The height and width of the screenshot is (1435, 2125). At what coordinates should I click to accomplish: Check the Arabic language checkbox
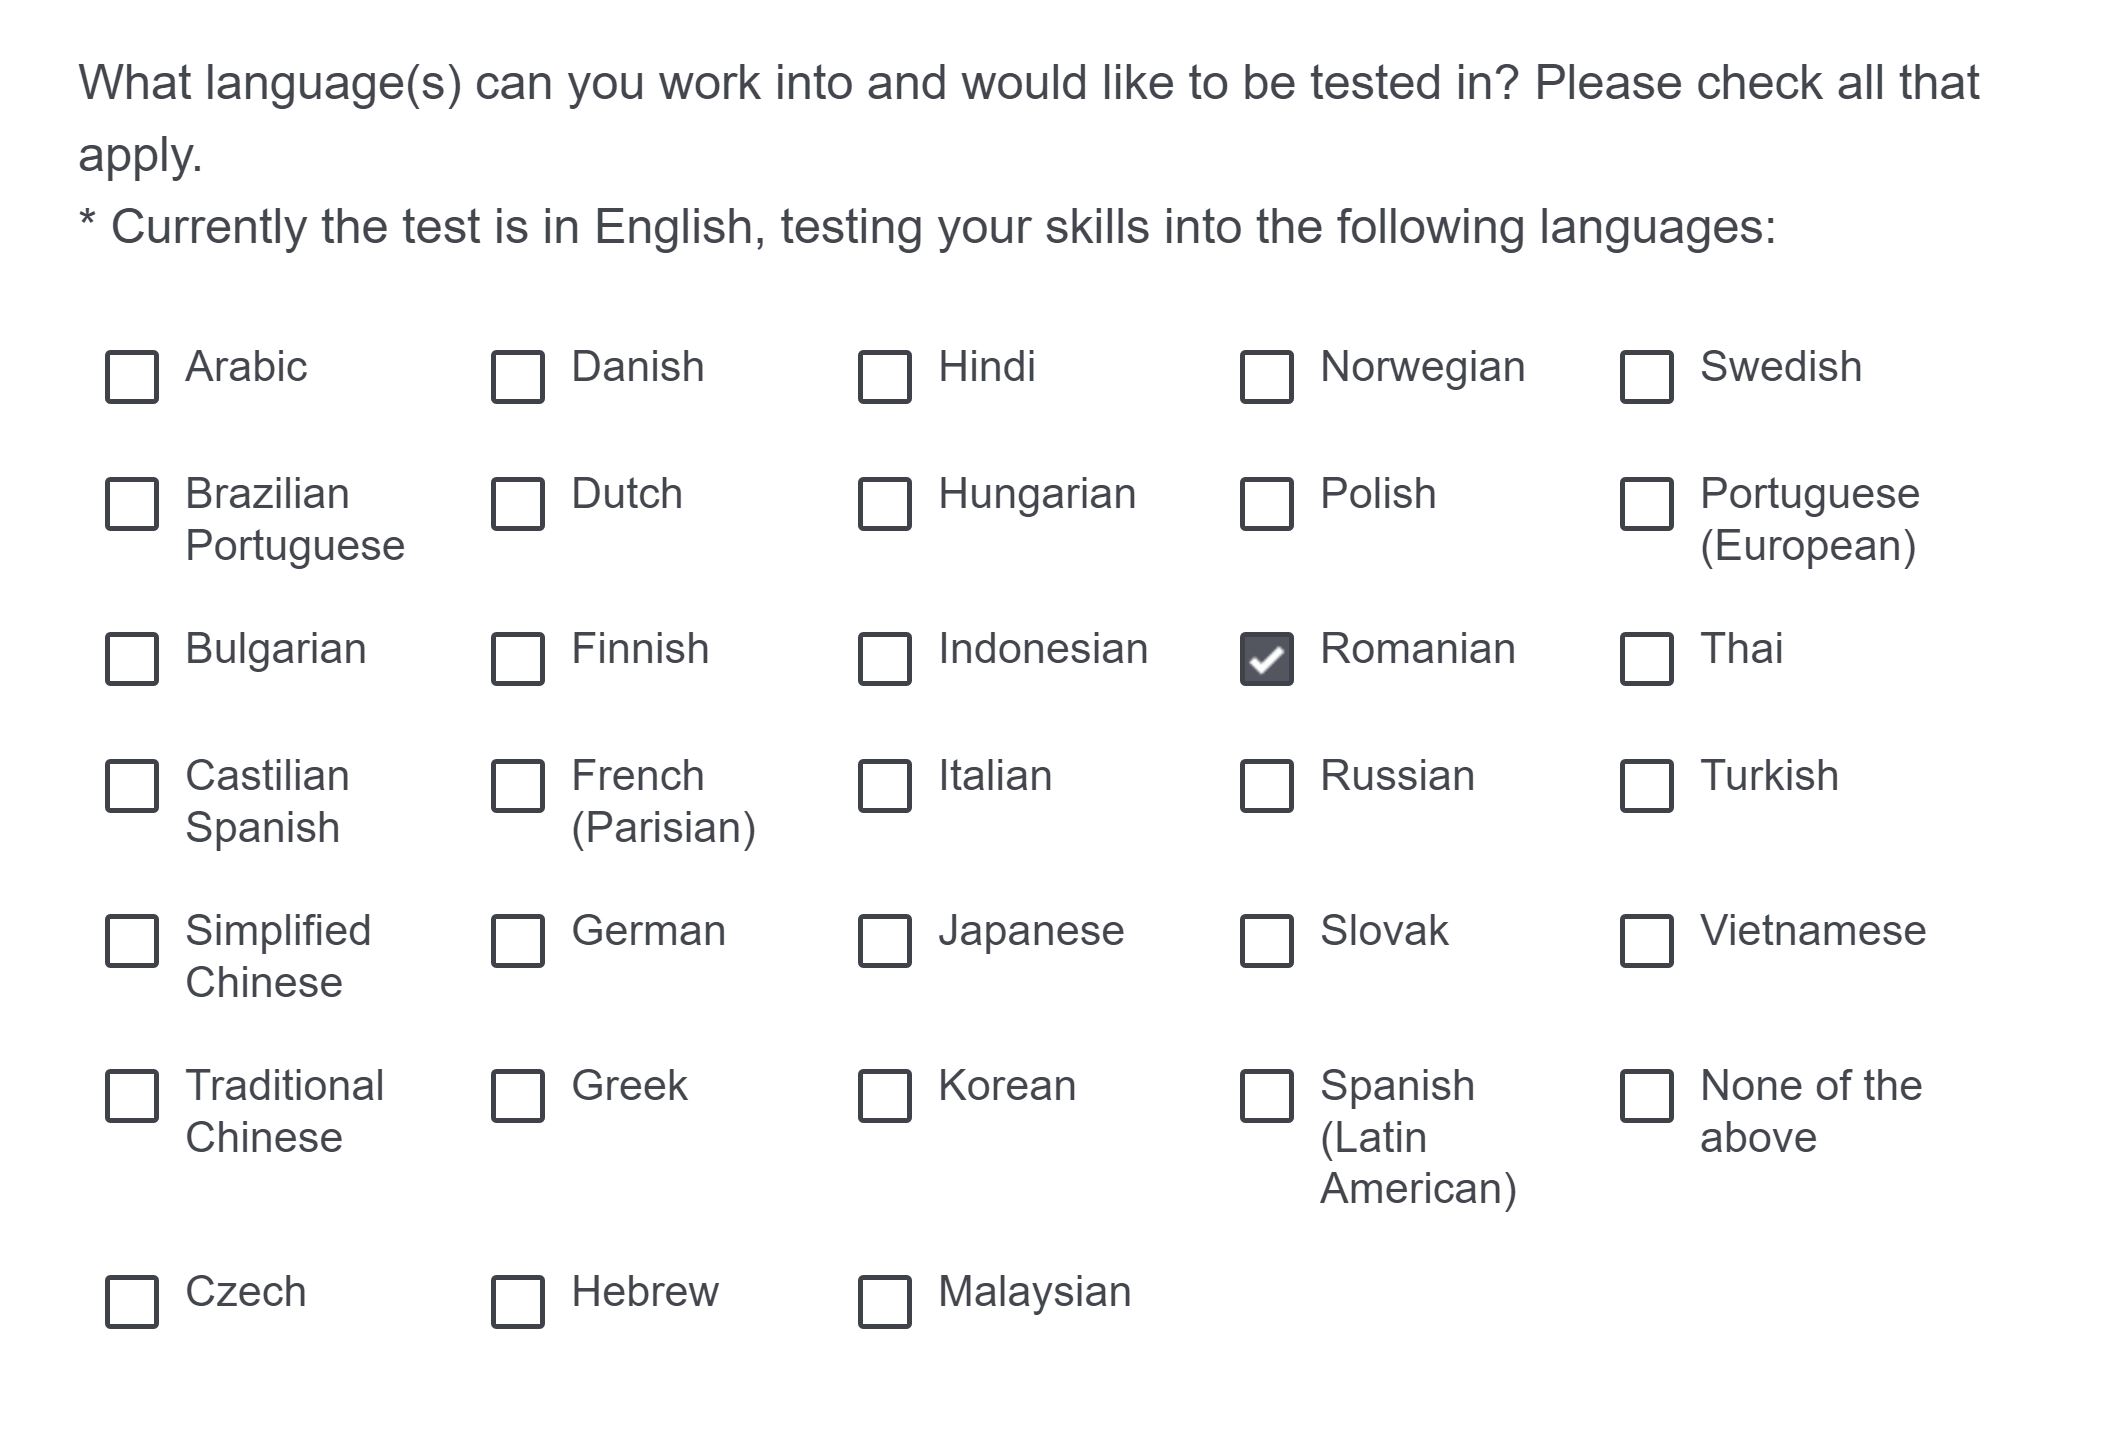click(132, 377)
